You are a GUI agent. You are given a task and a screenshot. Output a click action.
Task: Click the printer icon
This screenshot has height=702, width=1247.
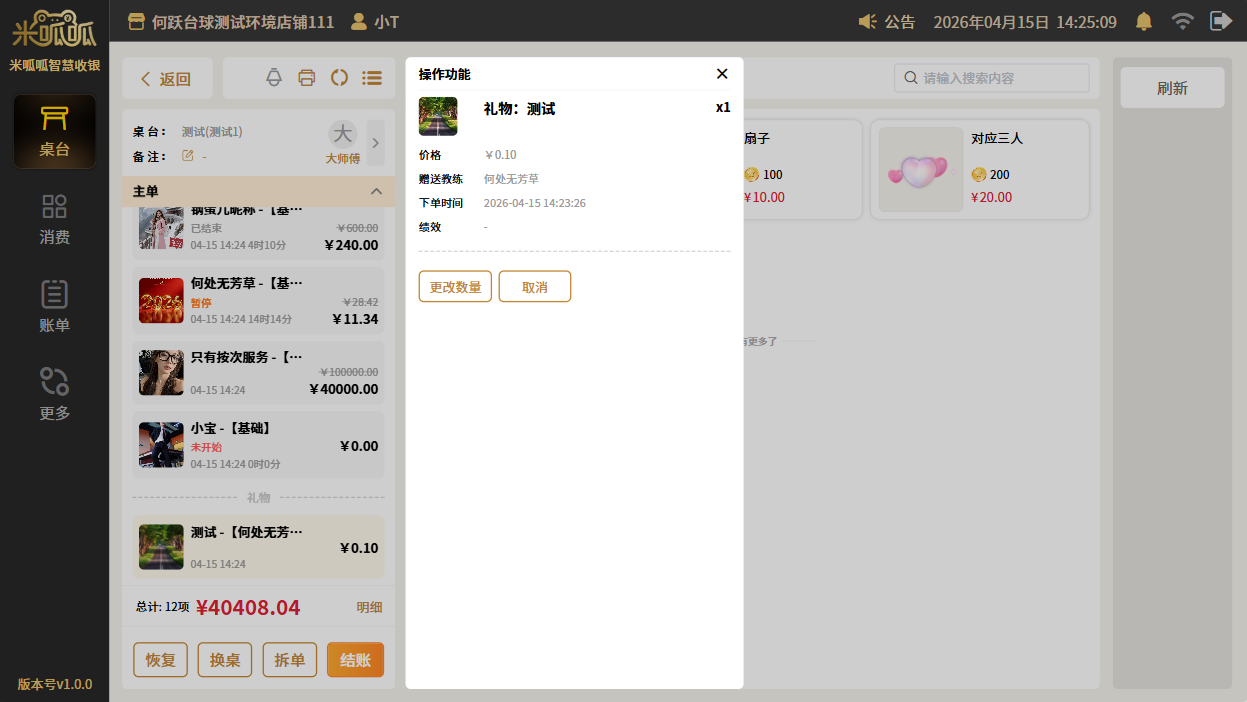tap(307, 78)
